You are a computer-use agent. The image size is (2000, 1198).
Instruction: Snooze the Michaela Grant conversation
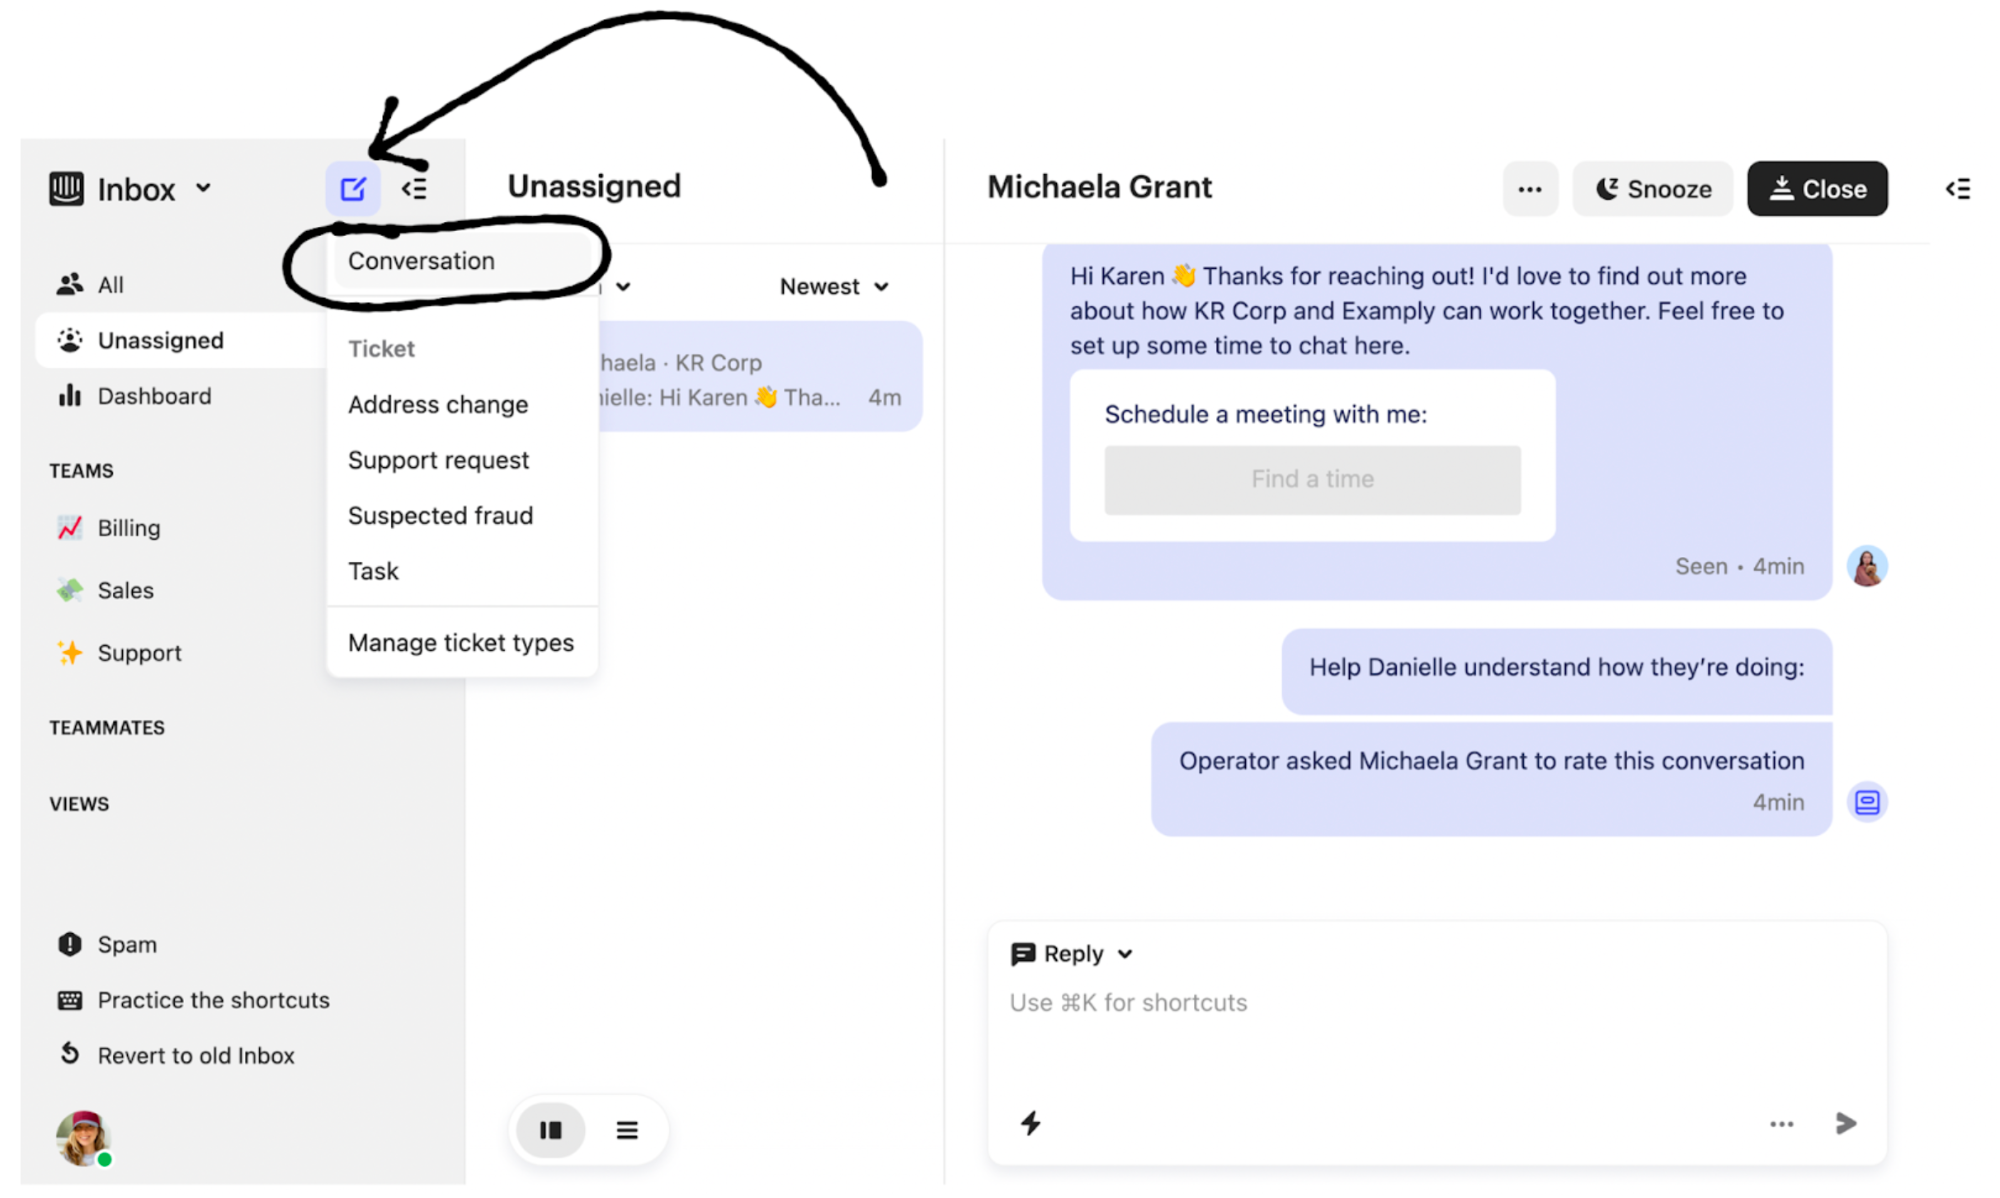pyautogui.click(x=1653, y=189)
